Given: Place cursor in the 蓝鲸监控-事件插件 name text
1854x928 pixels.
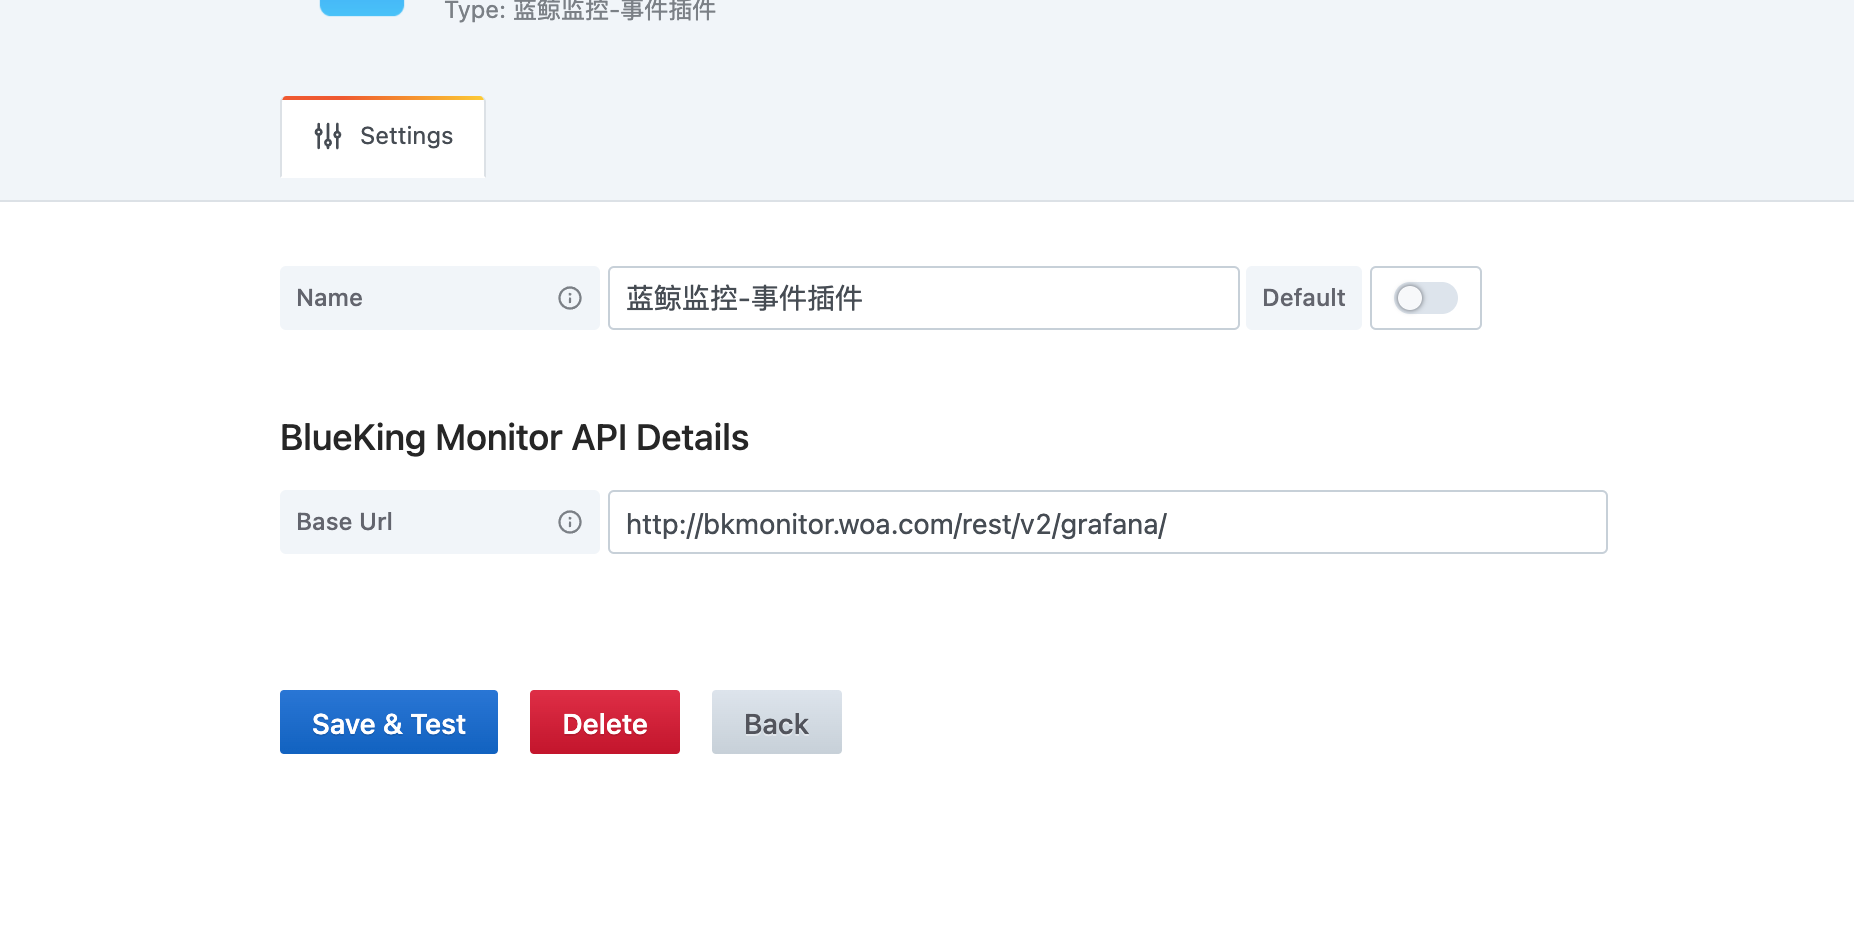Looking at the screenshot, I should pos(744,298).
